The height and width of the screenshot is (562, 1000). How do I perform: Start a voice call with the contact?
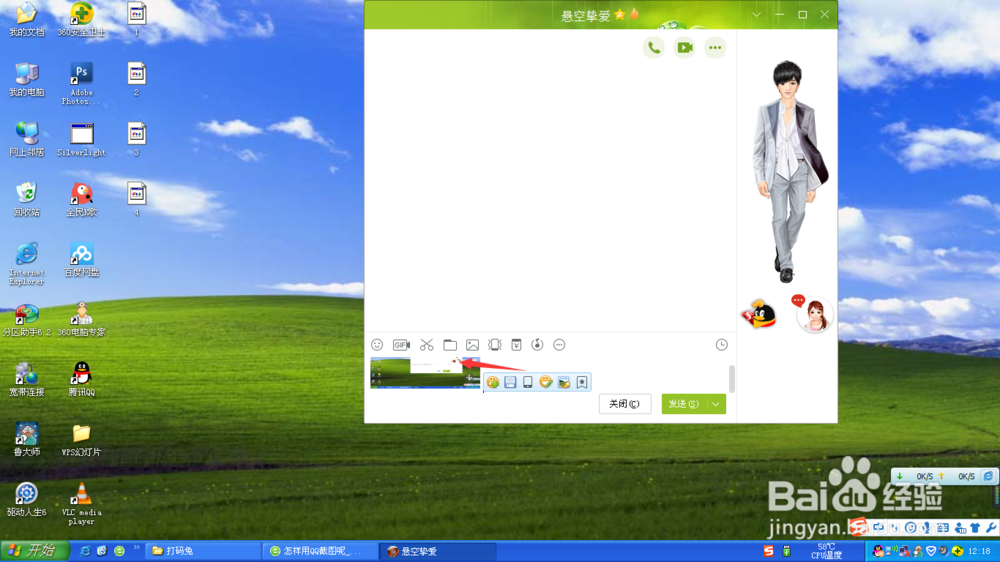click(x=654, y=48)
